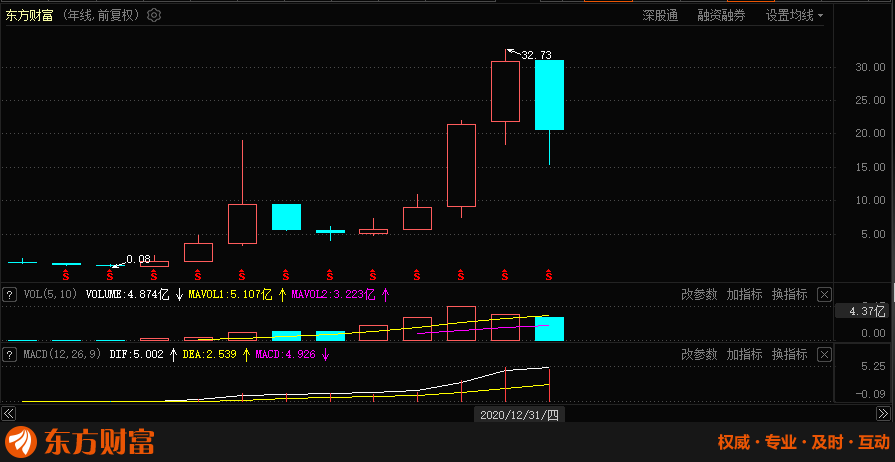Screen dimensions: 895x462
Task: Click the MAVOL2:3.223亿 value
Action: (333, 295)
